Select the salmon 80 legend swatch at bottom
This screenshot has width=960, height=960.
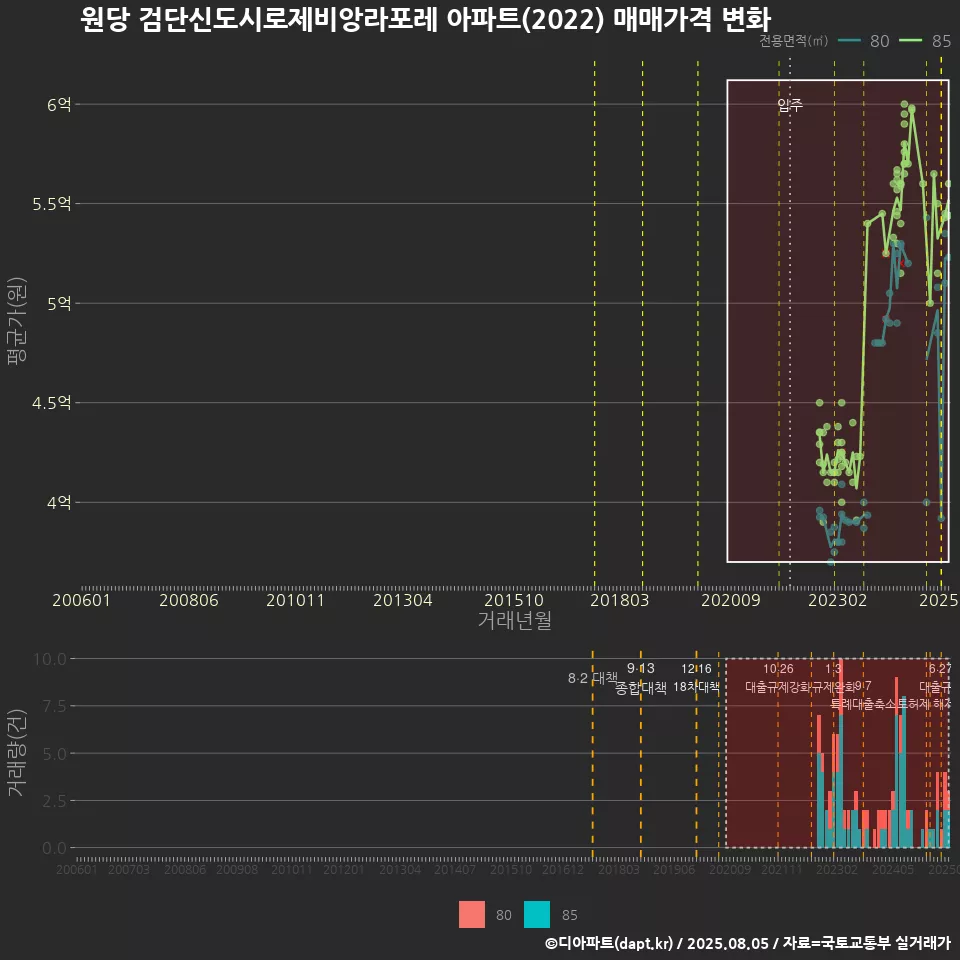click(x=471, y=915)
